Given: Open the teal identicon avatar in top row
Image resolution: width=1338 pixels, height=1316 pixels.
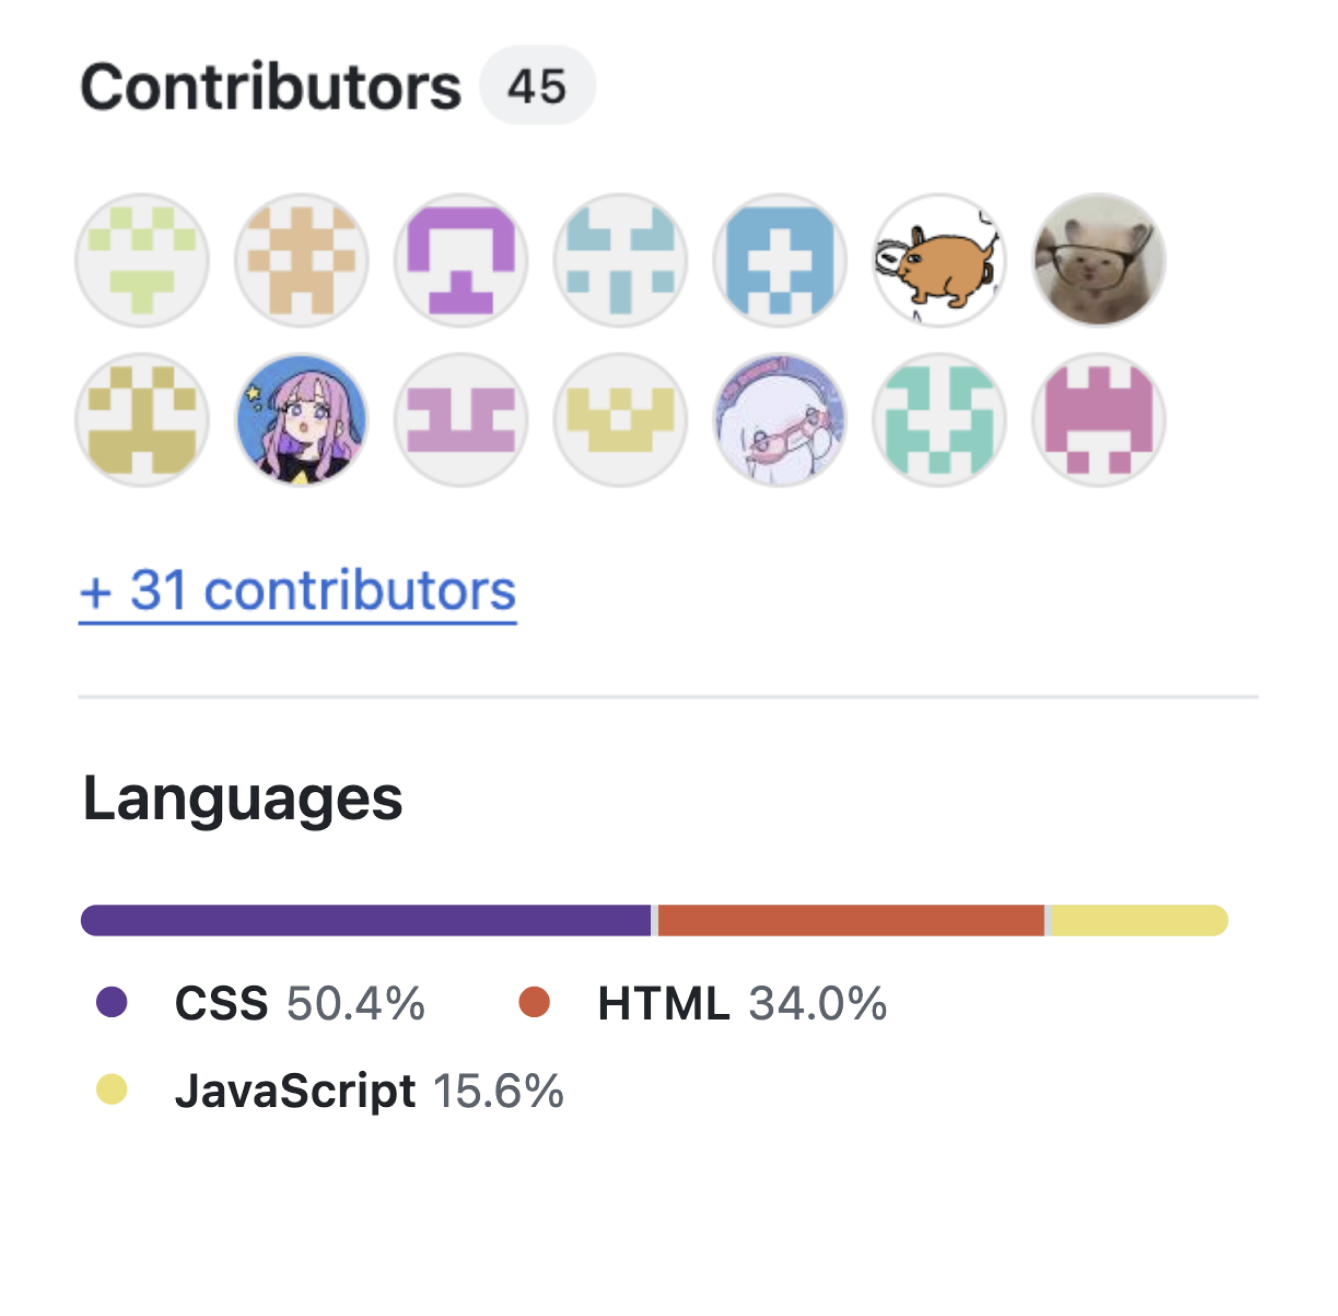Looking at the screenshot, I should pyautogui.click(x=620, y=259).
